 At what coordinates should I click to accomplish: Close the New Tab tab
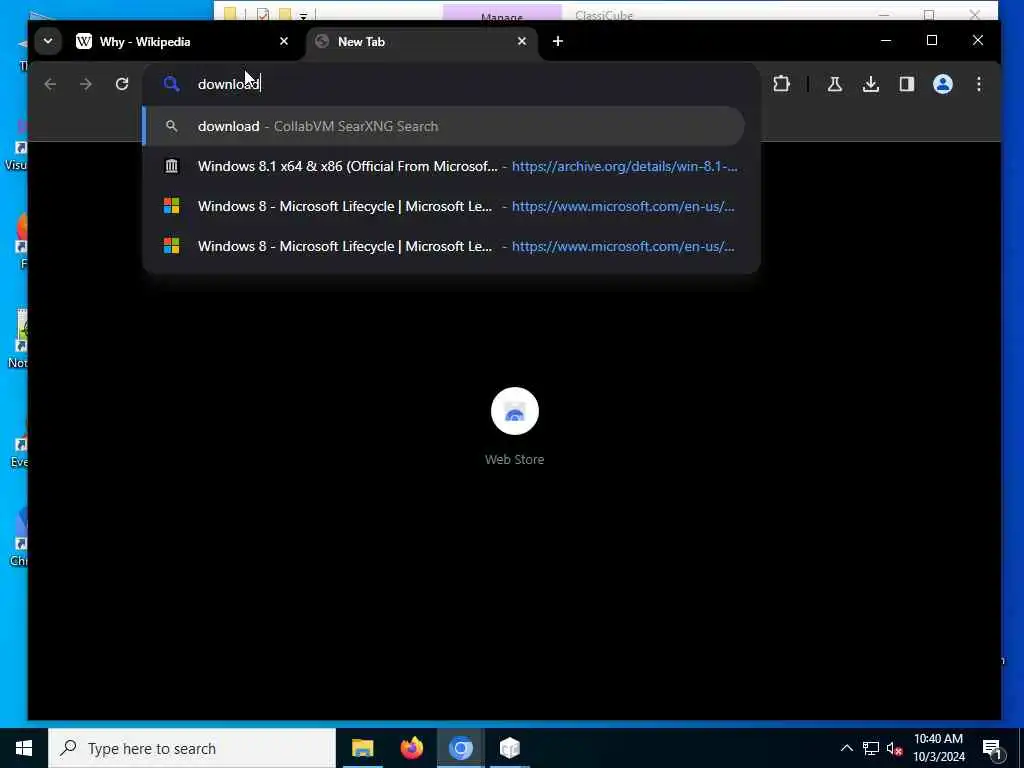point(522,41)
